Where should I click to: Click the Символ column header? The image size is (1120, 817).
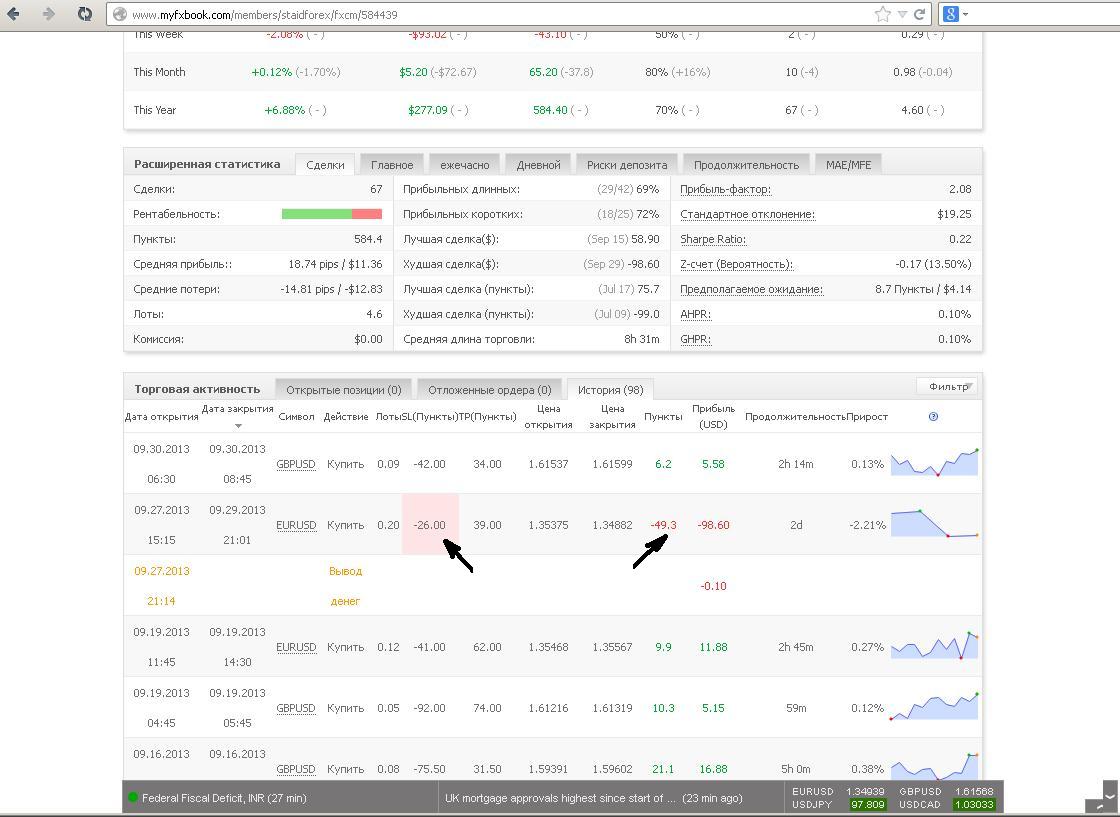coord(296,416)
